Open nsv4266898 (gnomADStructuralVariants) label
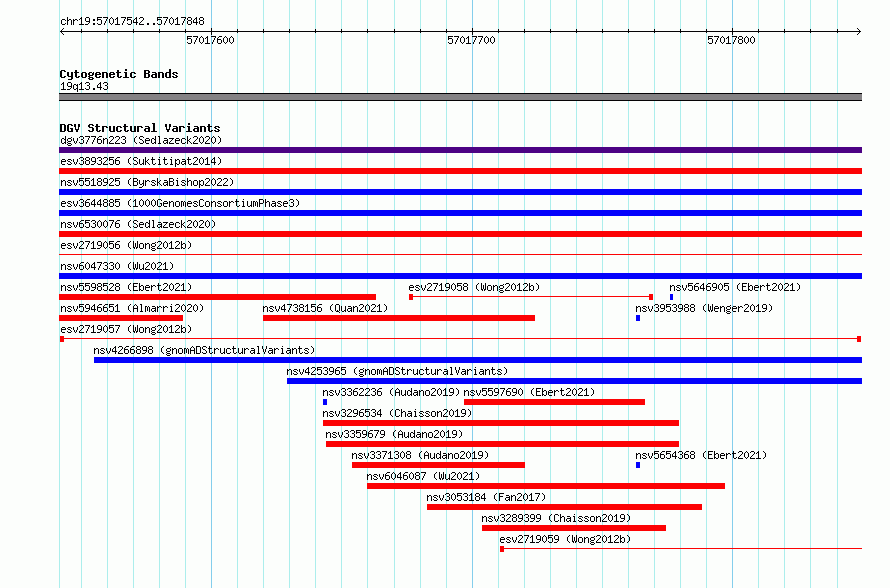 [x=204, y=350]
